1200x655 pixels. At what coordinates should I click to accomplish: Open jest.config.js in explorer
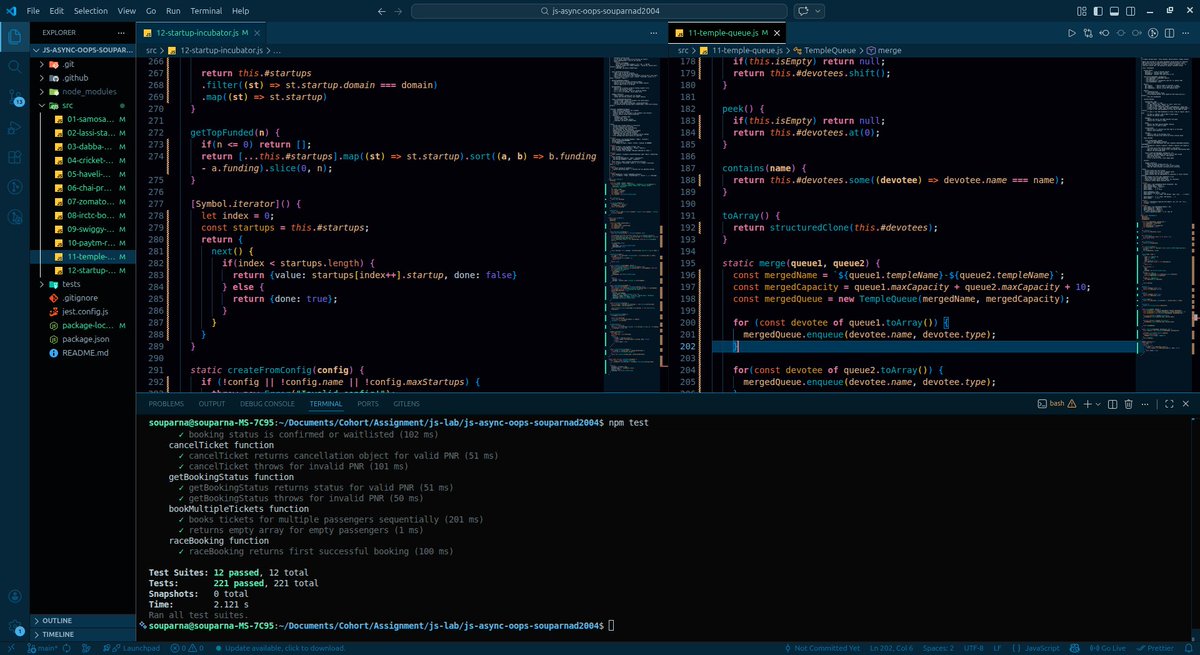point(85,313)
